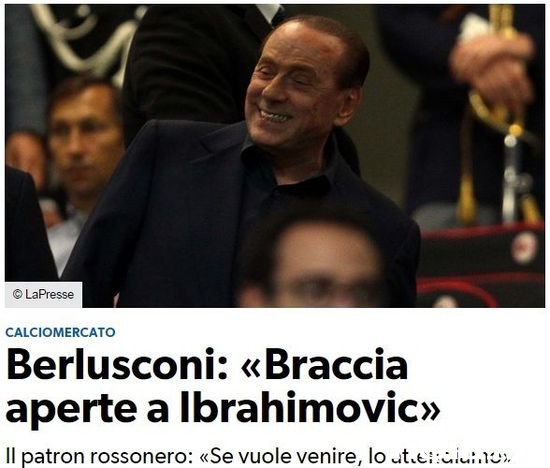The height and width of the screenshot is (468, 550).
Task: Click the LaPresse photo credit label
Action: (x=43, y=294)
